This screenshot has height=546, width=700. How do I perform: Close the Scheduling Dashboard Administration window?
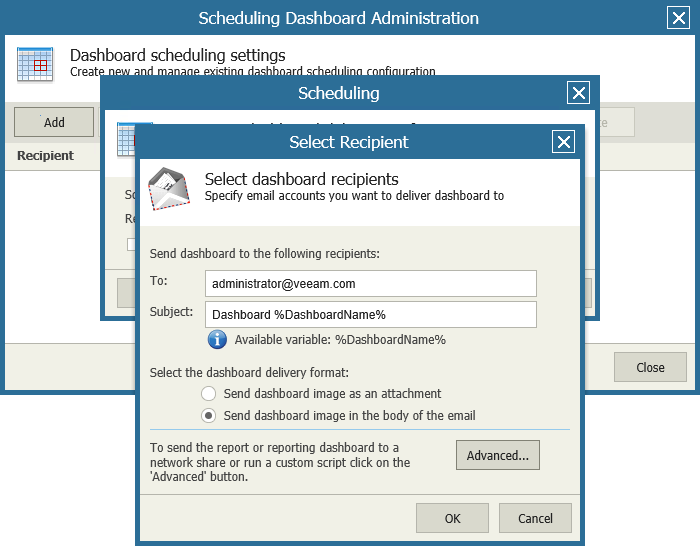(x=677, y=18)
